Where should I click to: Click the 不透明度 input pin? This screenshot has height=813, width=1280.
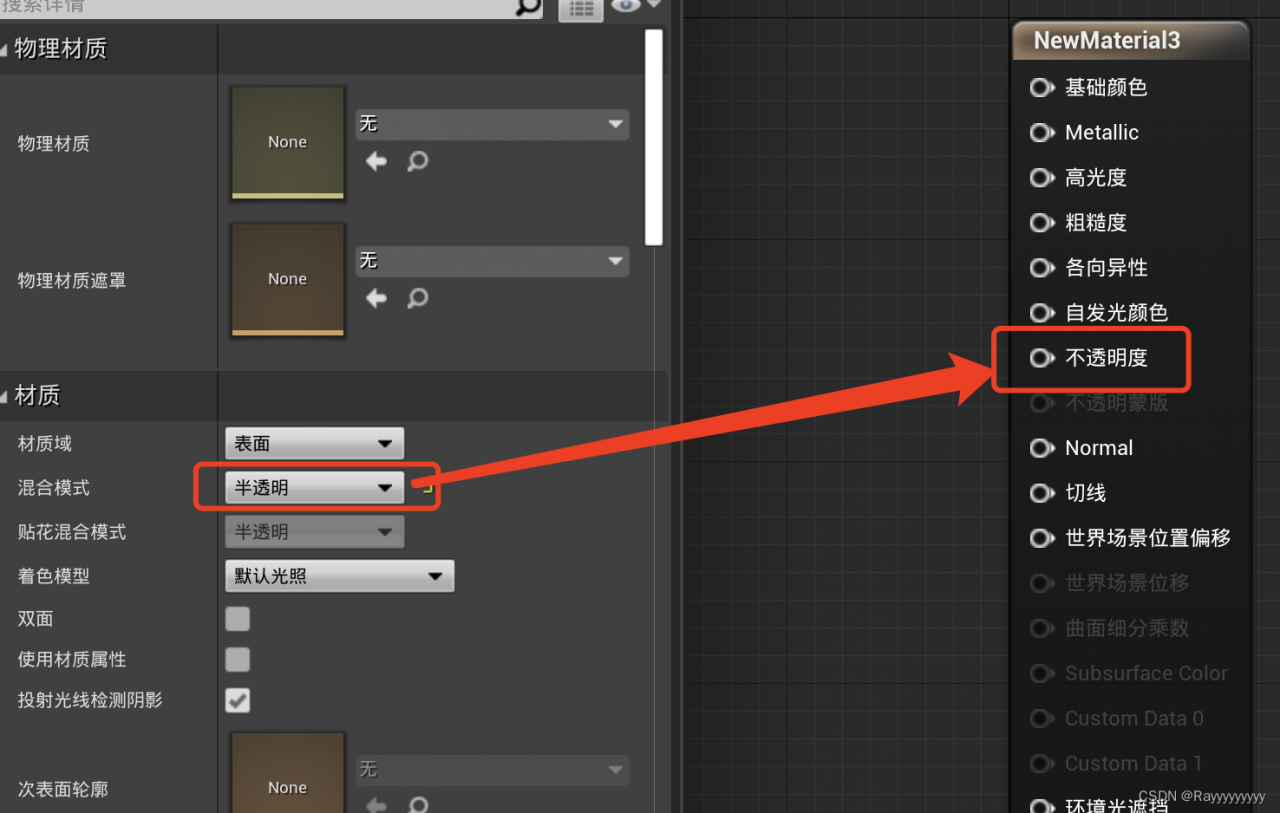(1042, 358)
